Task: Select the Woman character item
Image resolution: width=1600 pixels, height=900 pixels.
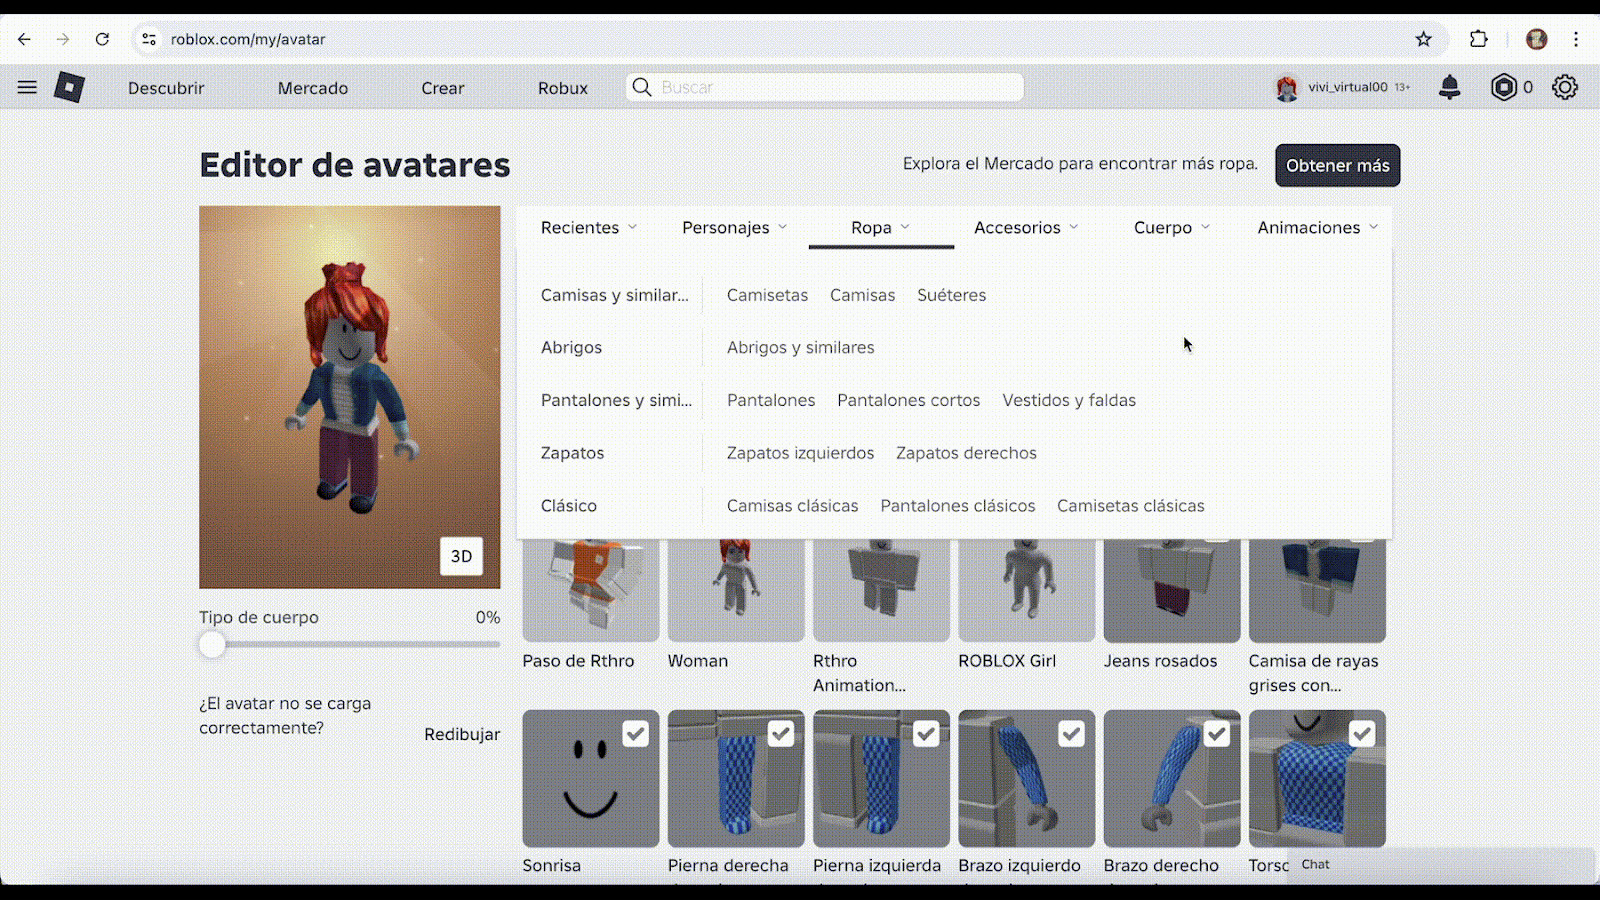Action: coord(736,590)
